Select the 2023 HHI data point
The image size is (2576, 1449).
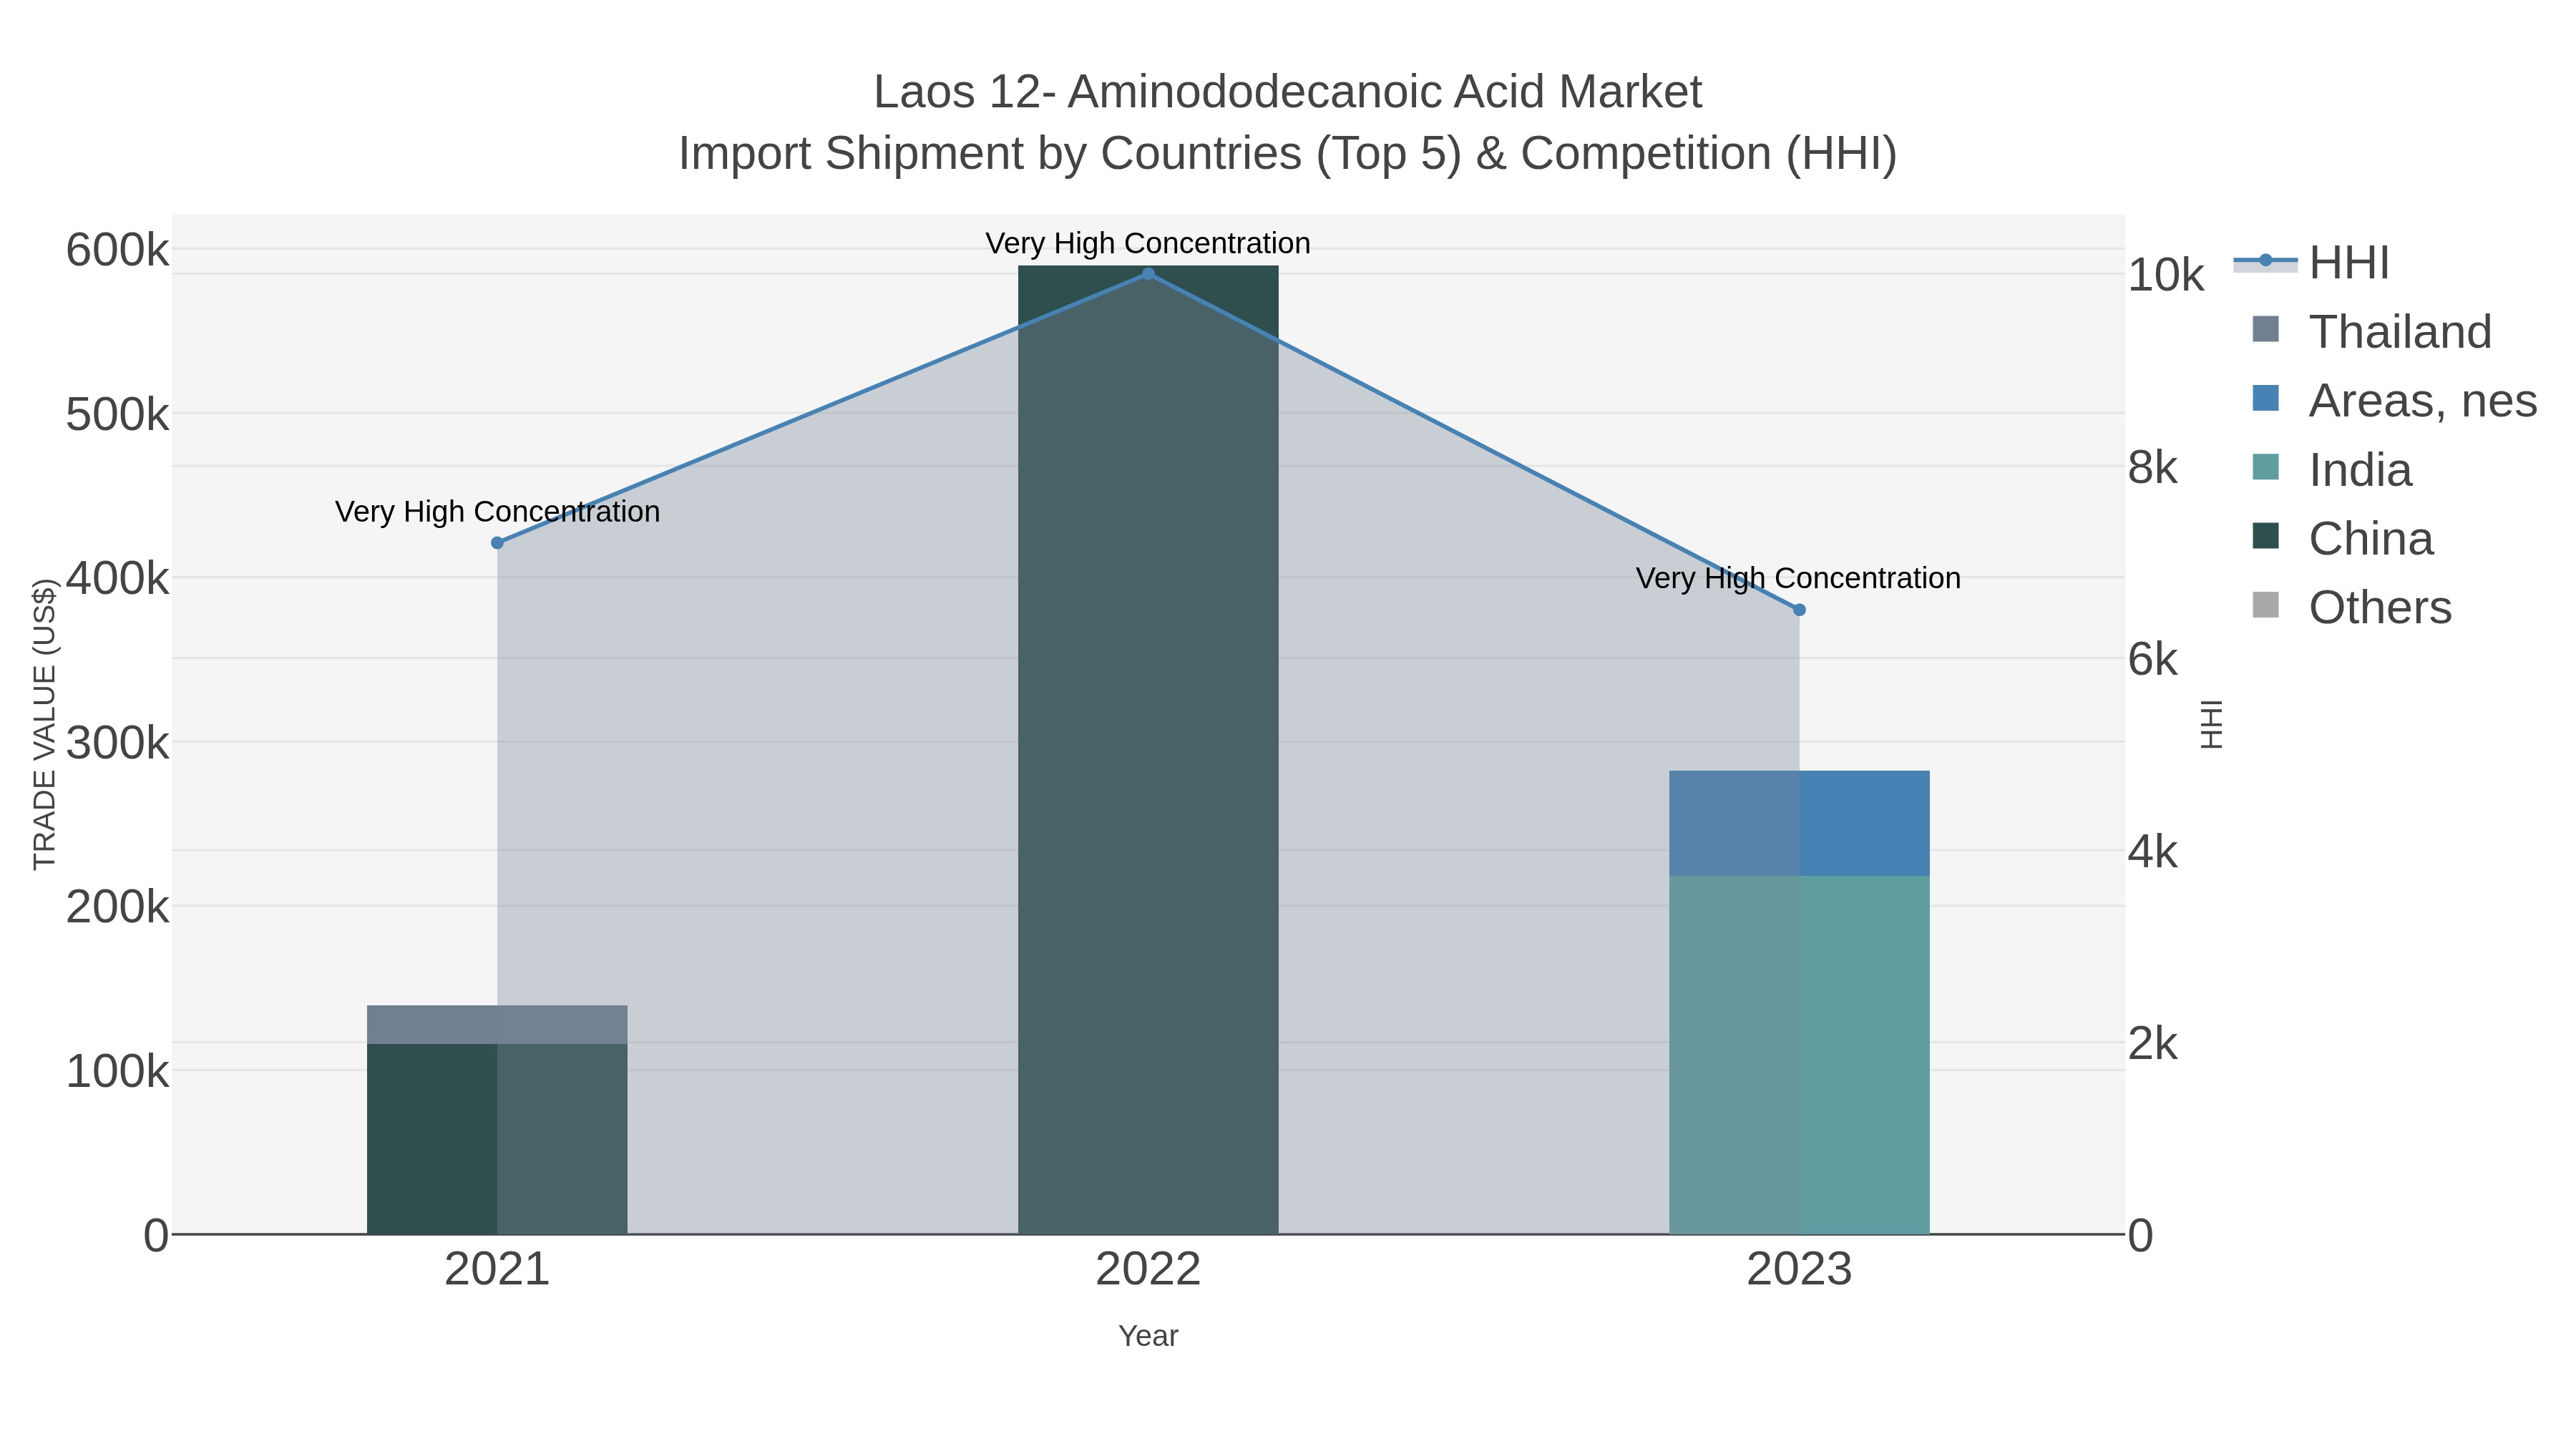(1799, 610)
